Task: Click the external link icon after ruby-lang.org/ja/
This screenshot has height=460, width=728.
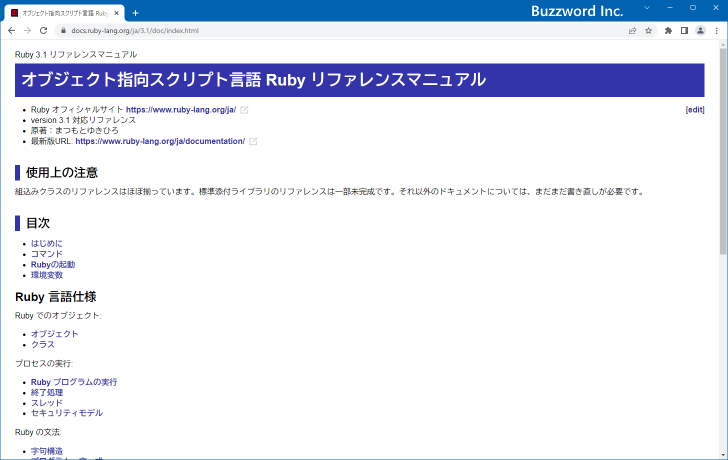Action: pos(244,110)
